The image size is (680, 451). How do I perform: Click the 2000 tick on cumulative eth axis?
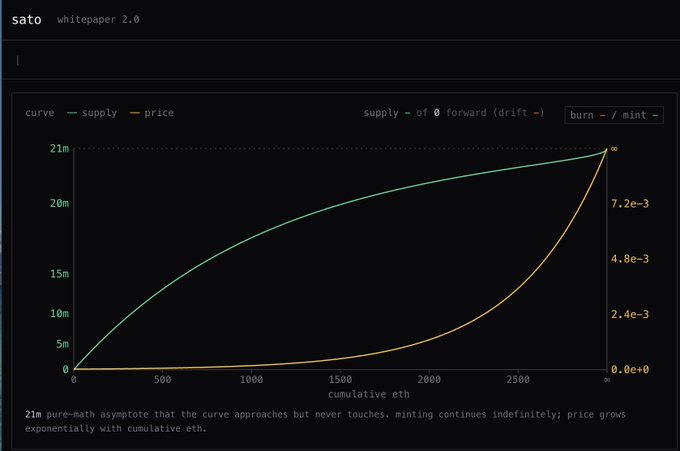pyautogui.click(x=429, y=380)
